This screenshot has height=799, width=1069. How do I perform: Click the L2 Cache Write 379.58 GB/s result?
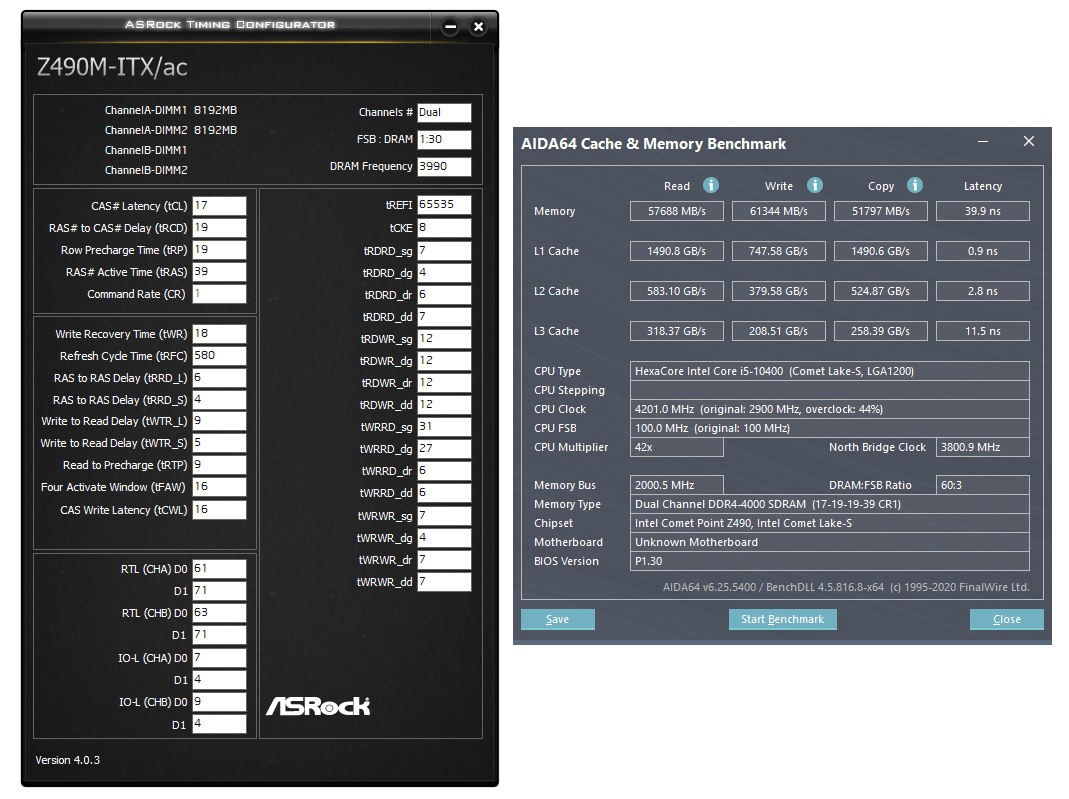coord(779,291)
